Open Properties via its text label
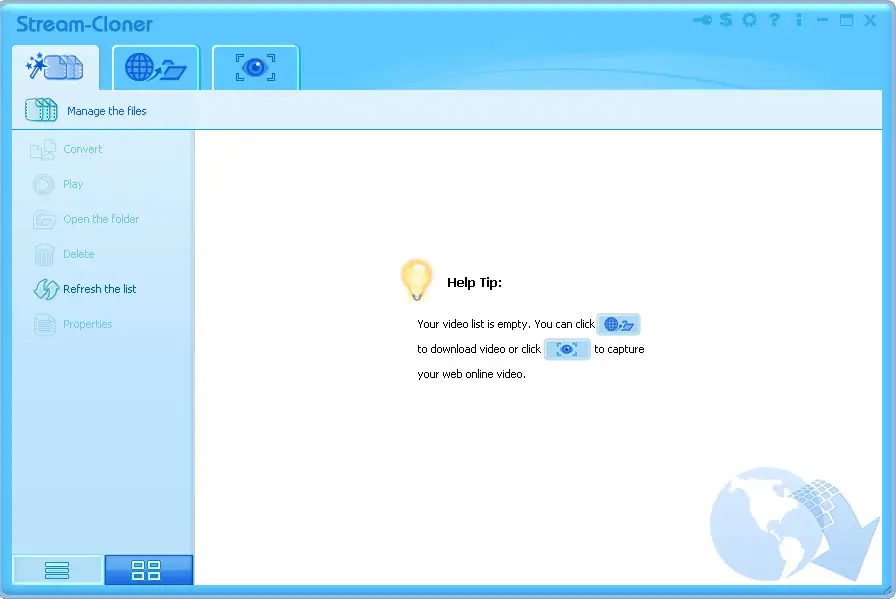Image resolution: width=896 pixels, height=599 pixels. [87, 324]
